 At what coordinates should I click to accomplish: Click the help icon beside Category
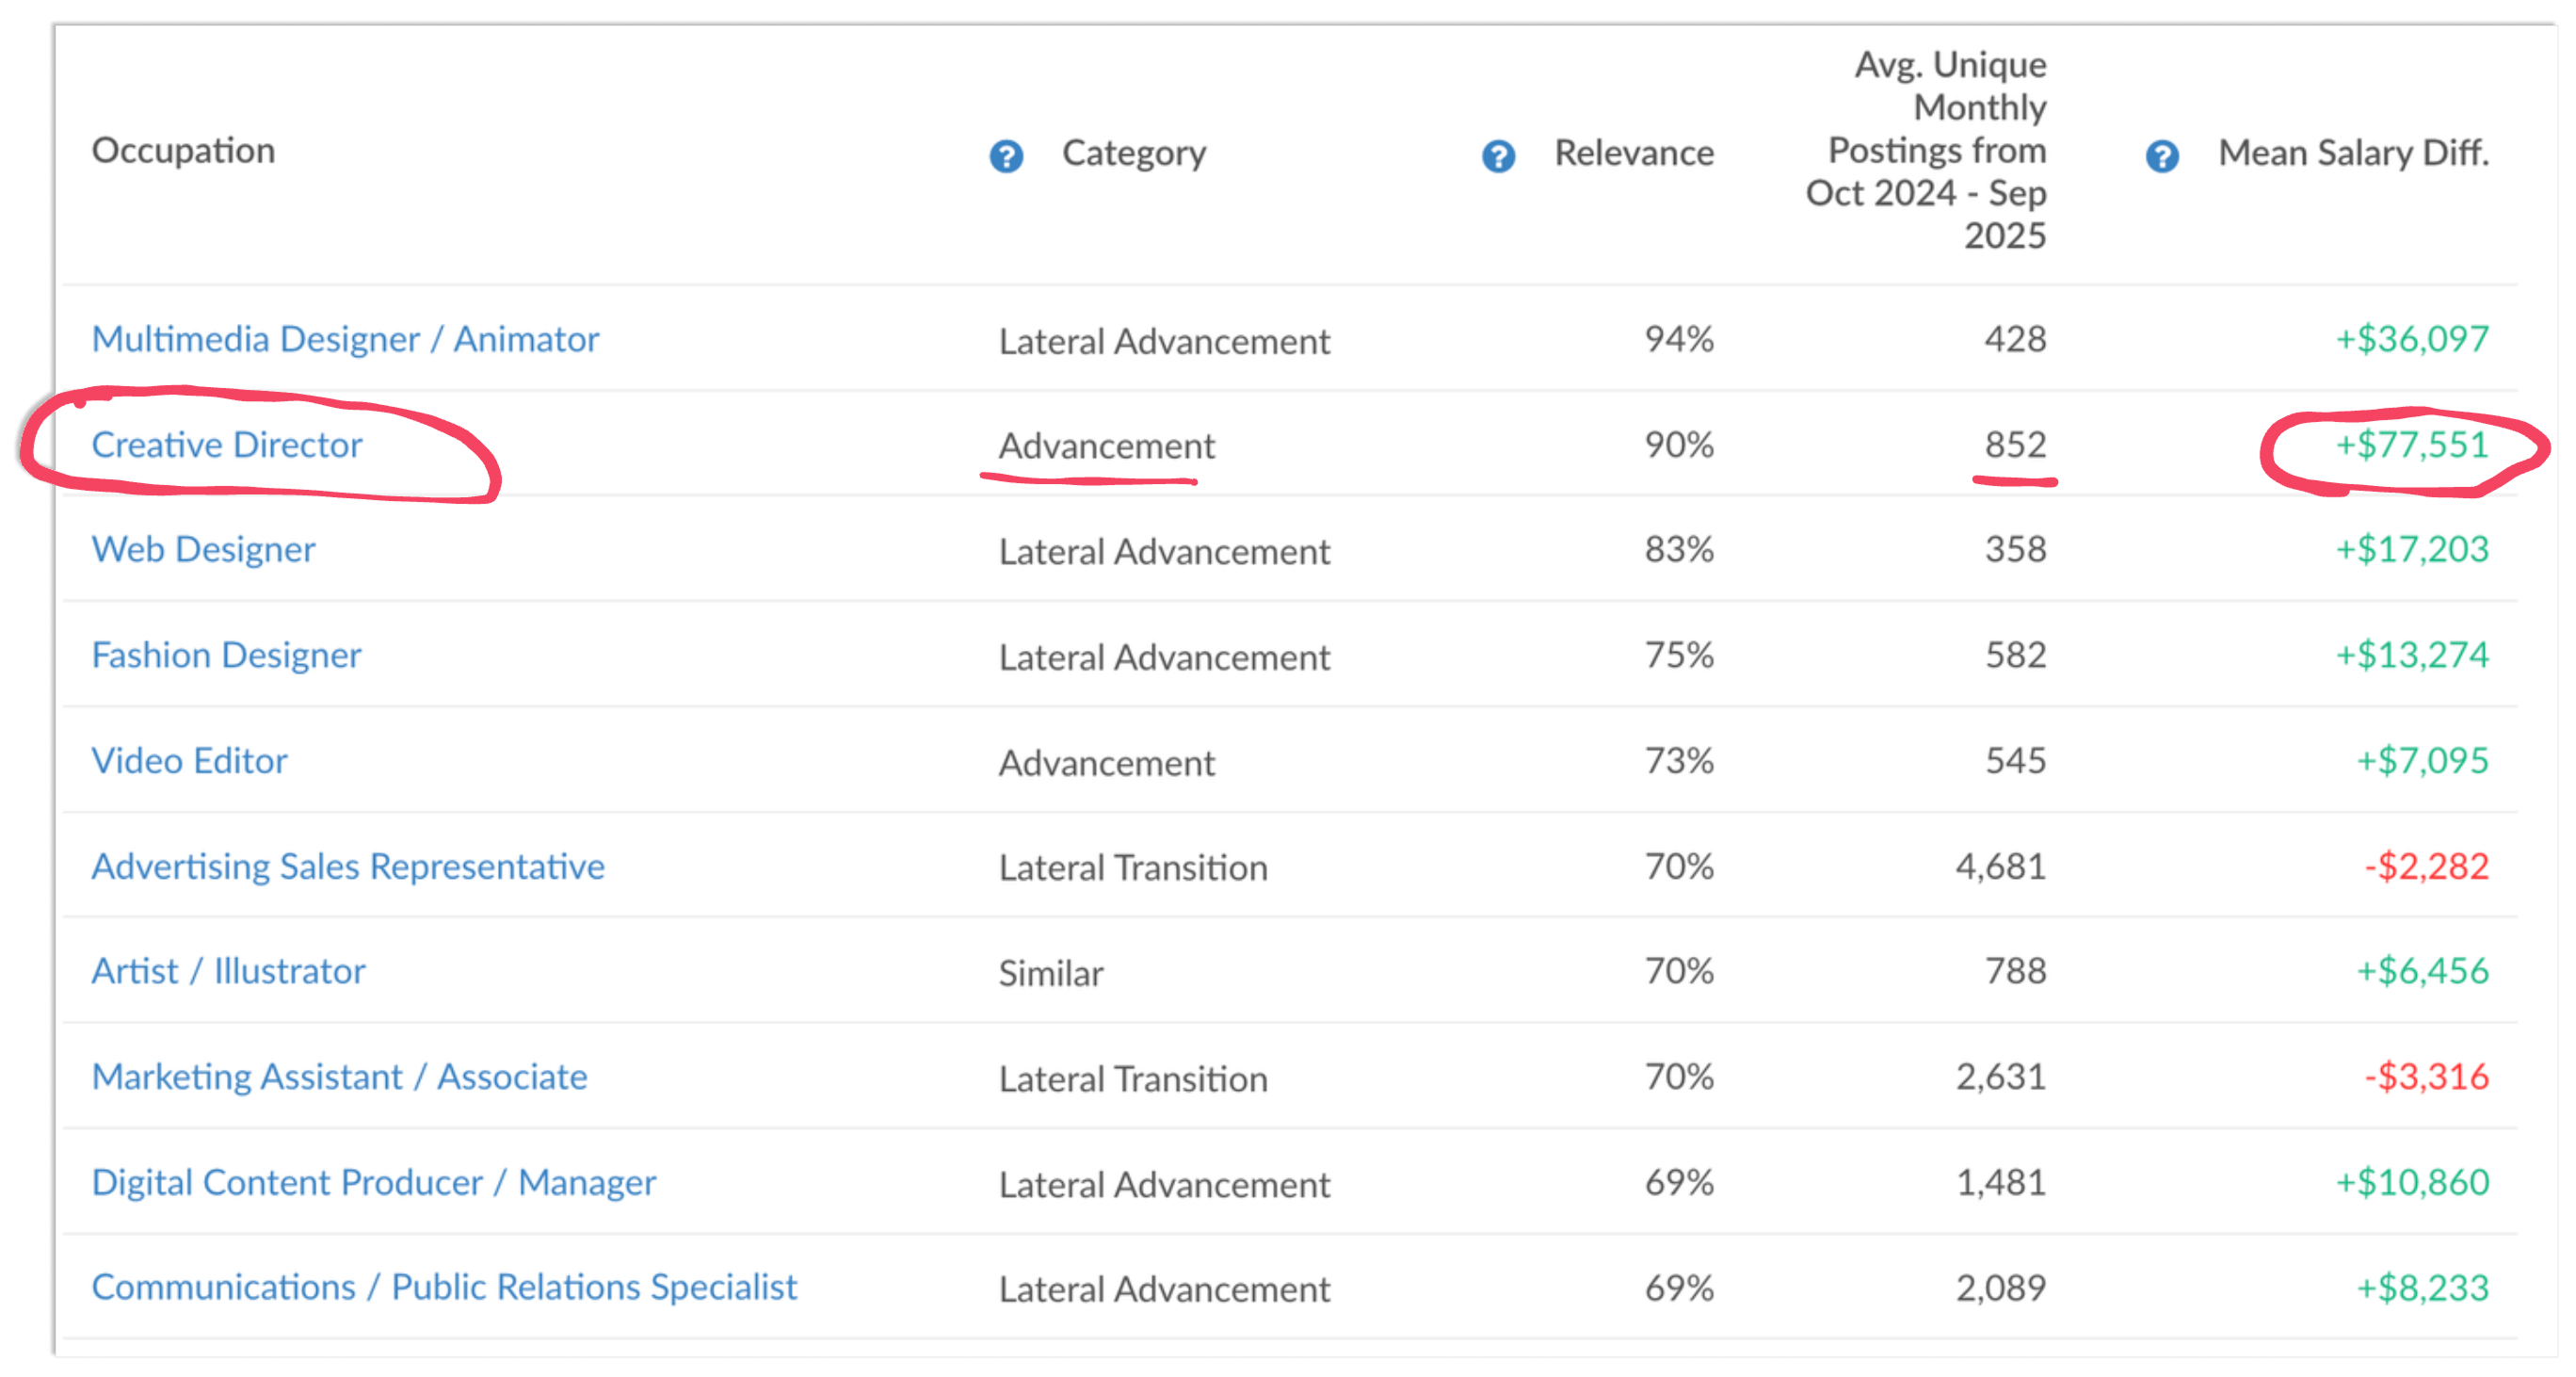(x=1006, y=156)
